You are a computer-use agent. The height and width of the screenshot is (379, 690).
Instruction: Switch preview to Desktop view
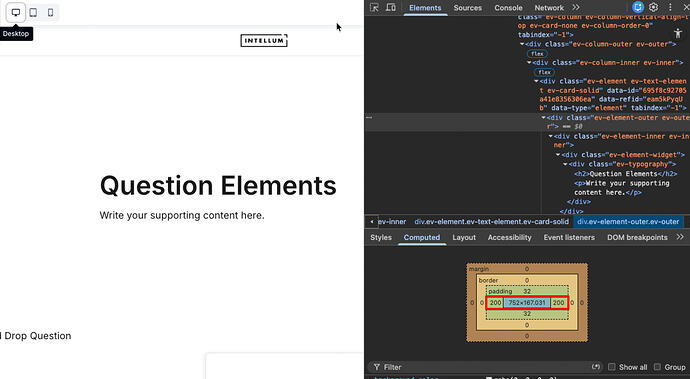click(16, 12)
